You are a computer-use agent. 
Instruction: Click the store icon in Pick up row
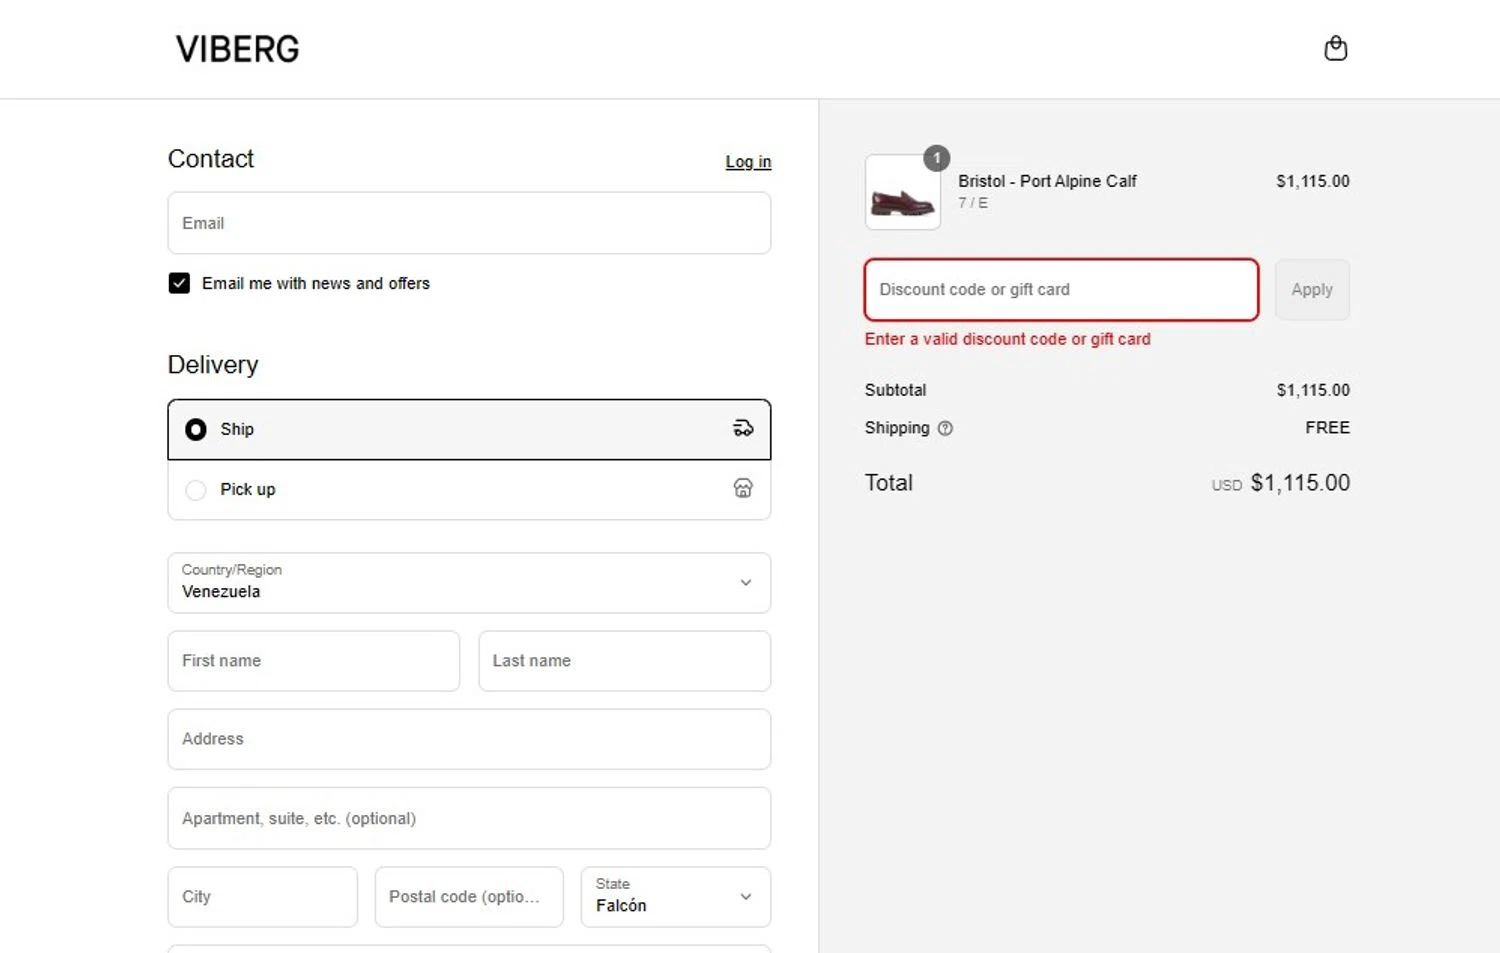(743, 488)
